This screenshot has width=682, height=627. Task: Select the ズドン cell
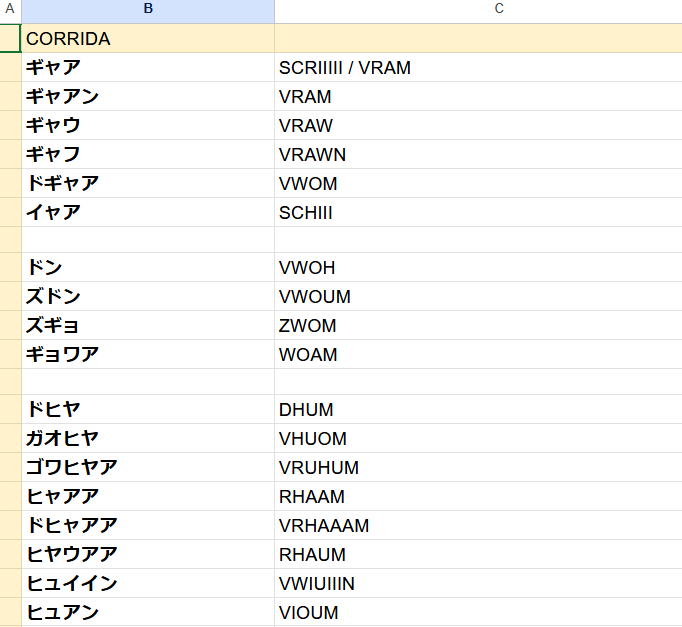pos(148,297)
